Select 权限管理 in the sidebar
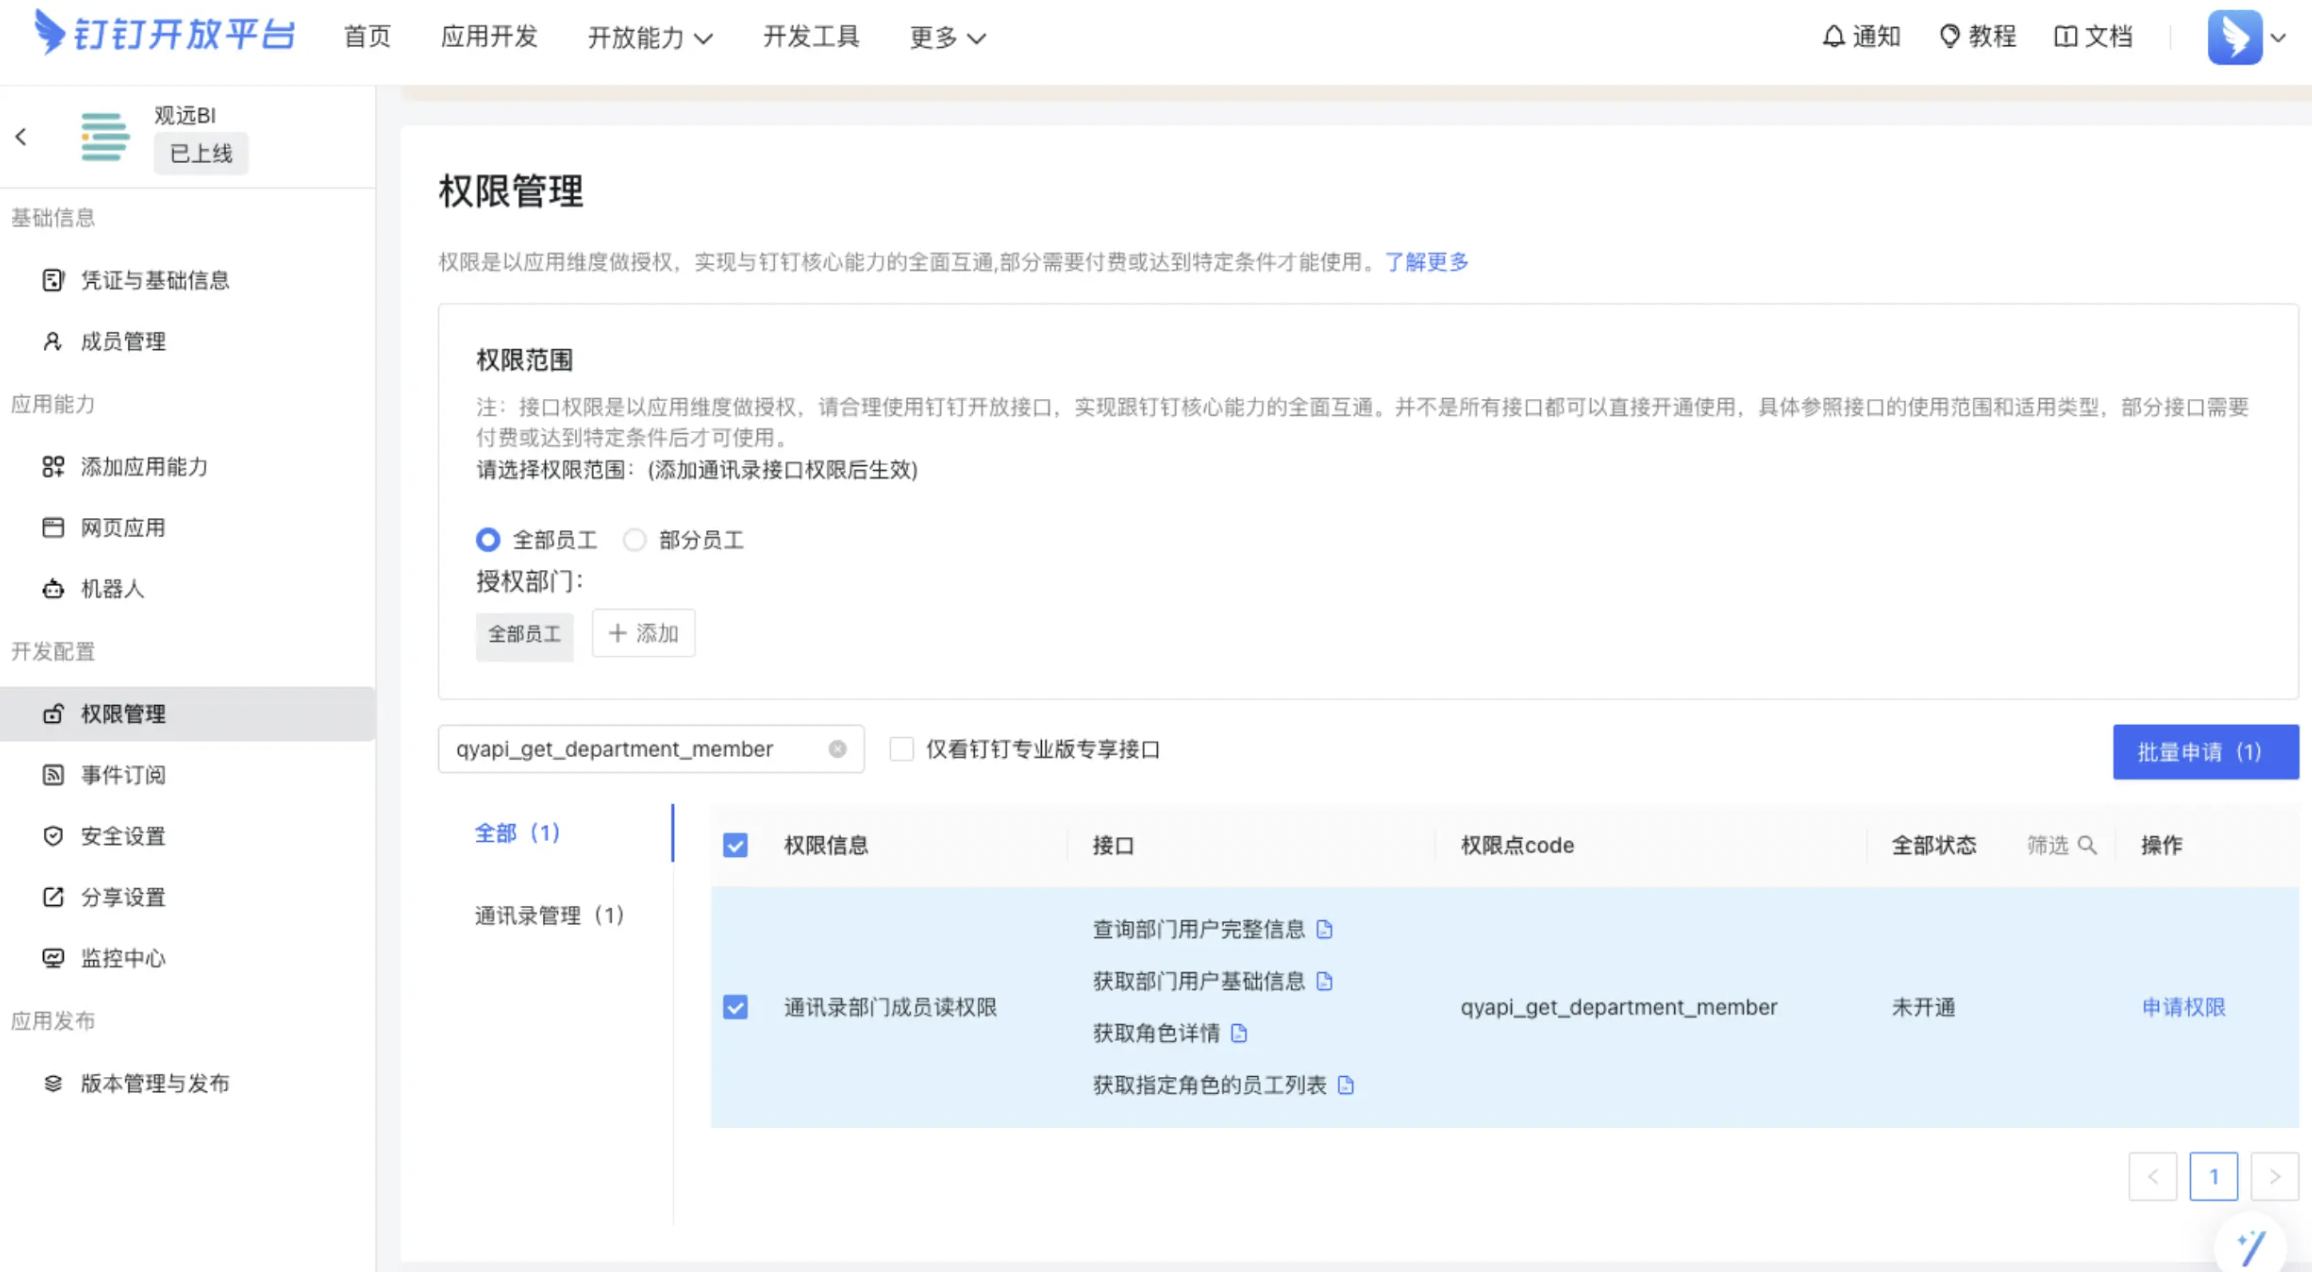The width and height of the screenshot is (2312, 1272). pyautogui.click(x=187, y=713)
